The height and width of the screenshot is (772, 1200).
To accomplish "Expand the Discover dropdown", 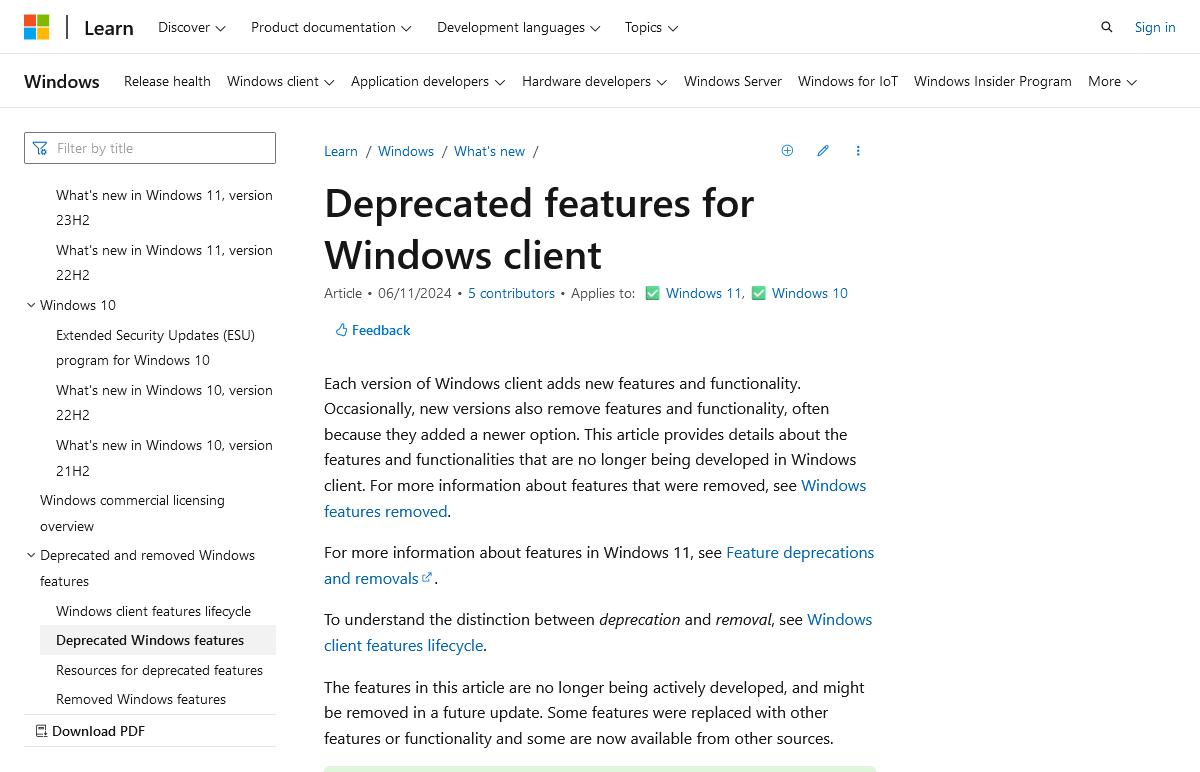I will pyautogui.click(x=192, y=27).
